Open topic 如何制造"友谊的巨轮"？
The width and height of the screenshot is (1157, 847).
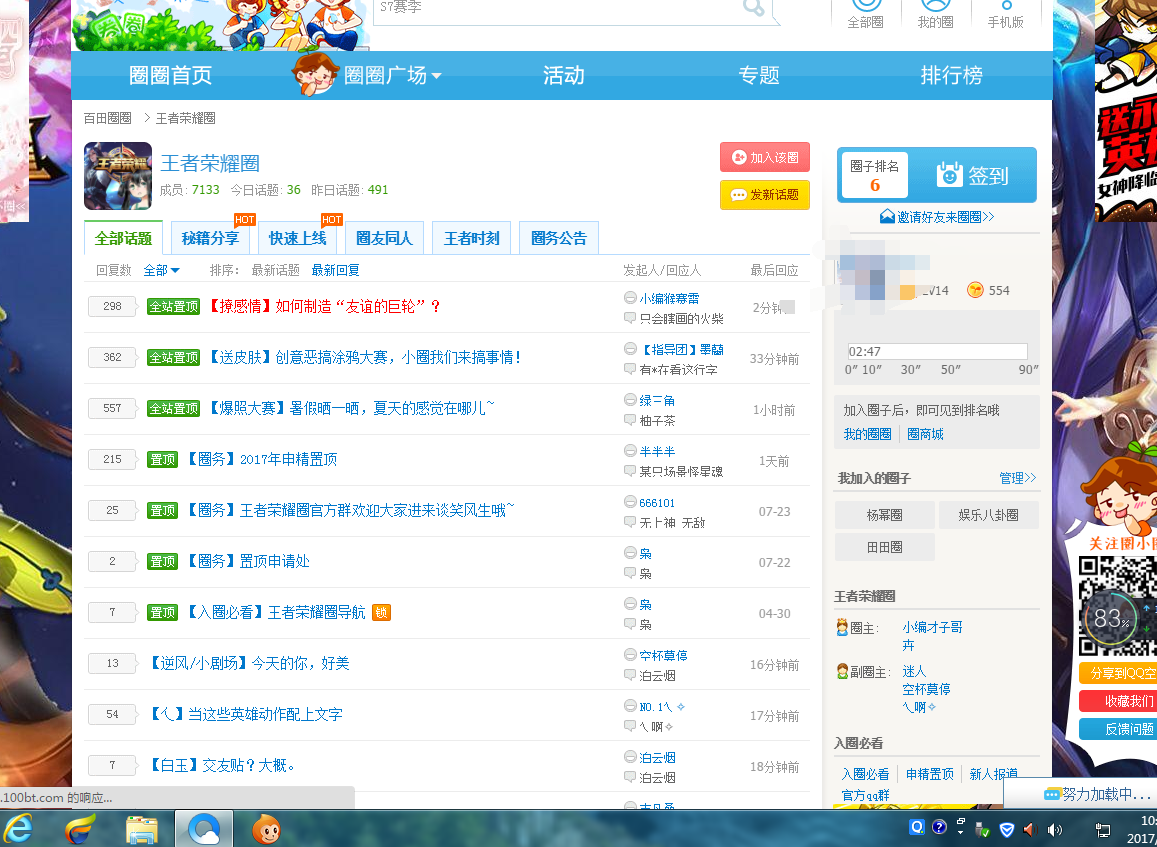tap(325, 306)
